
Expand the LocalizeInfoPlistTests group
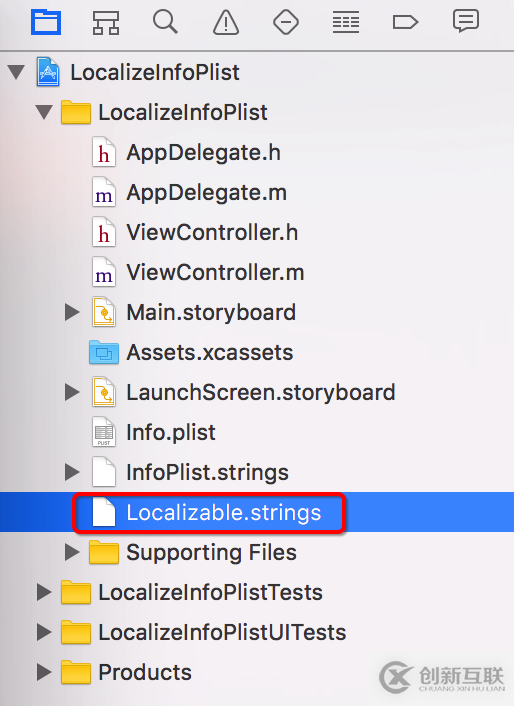[x=44, y=592]
